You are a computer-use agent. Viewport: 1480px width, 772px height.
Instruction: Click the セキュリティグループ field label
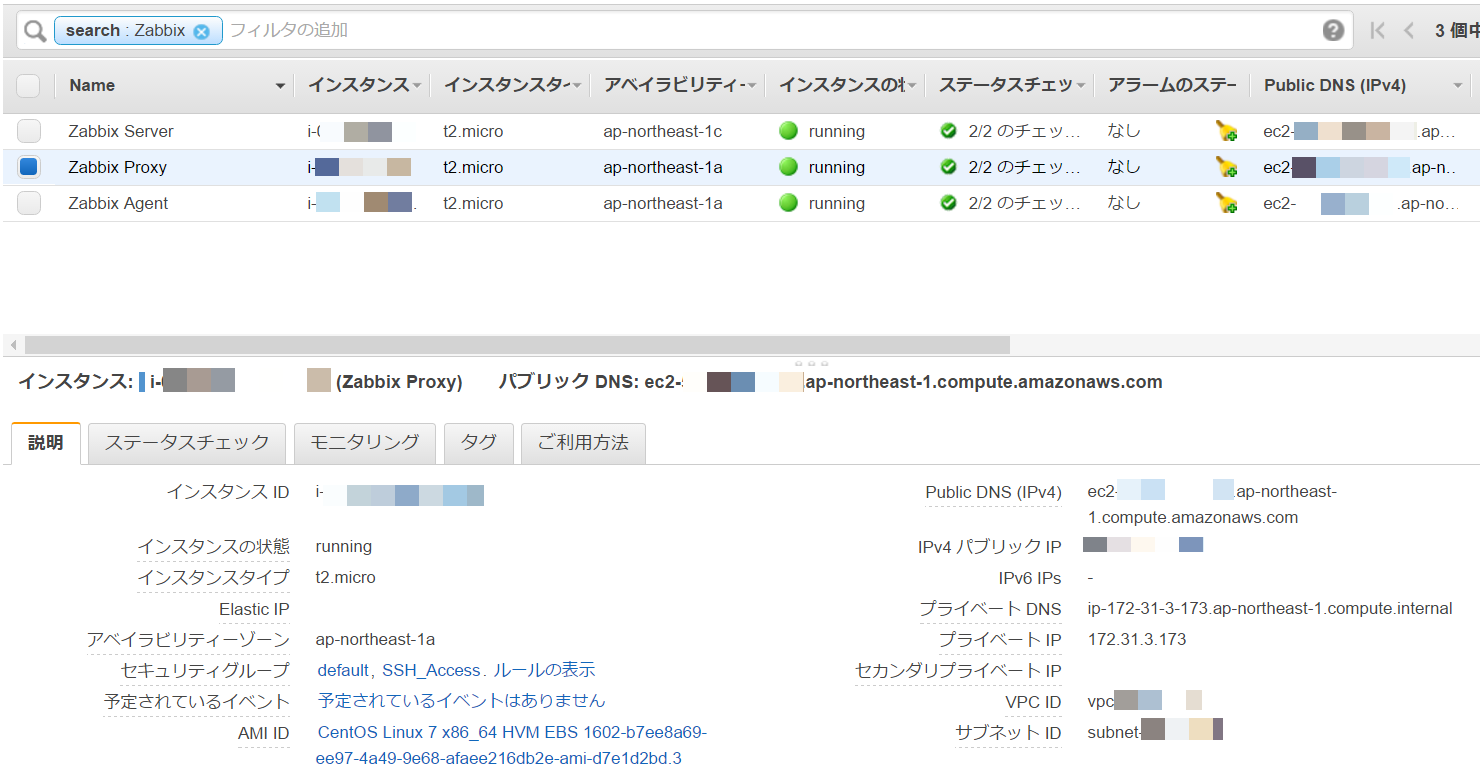tap(205, 670)
